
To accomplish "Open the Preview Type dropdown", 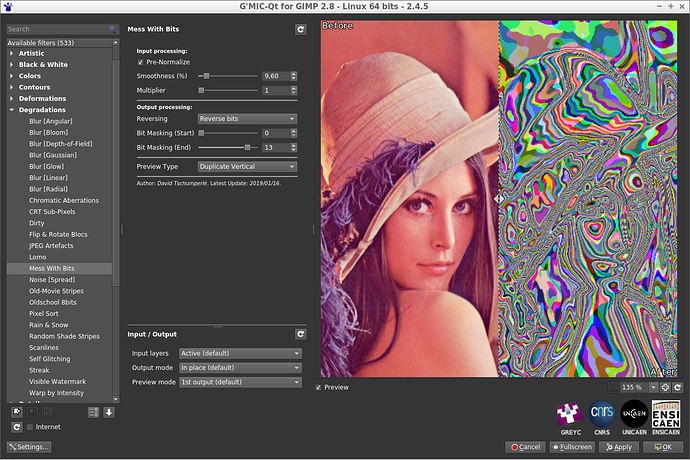I will [247, 167].
